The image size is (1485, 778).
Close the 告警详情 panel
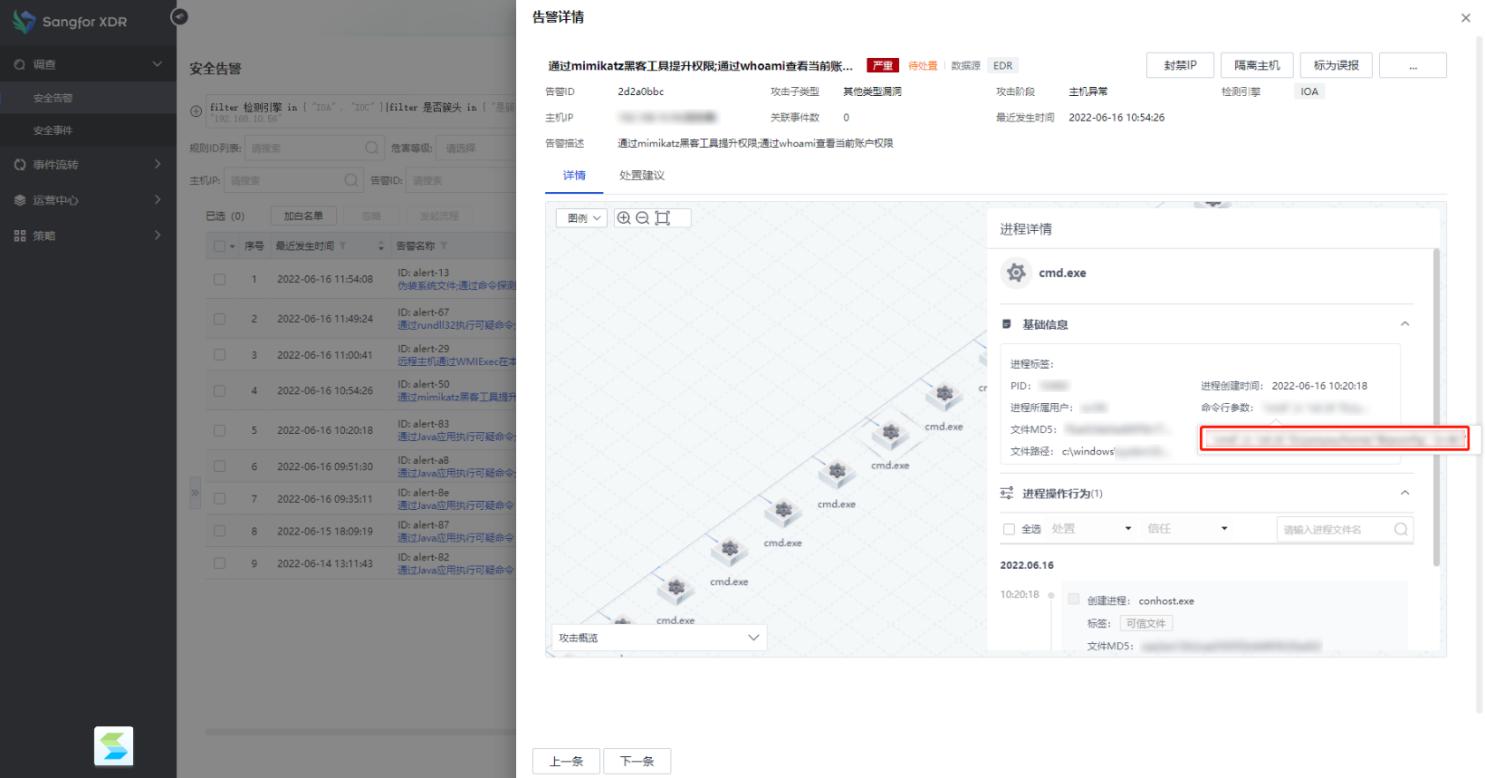(1466, 18)
